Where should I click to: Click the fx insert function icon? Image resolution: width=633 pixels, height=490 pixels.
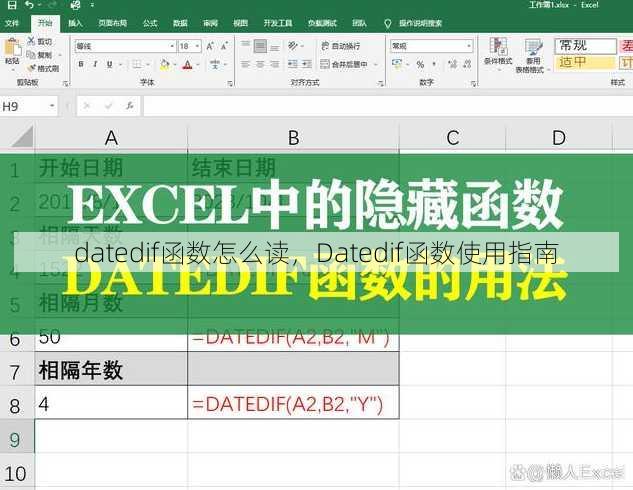130,106
